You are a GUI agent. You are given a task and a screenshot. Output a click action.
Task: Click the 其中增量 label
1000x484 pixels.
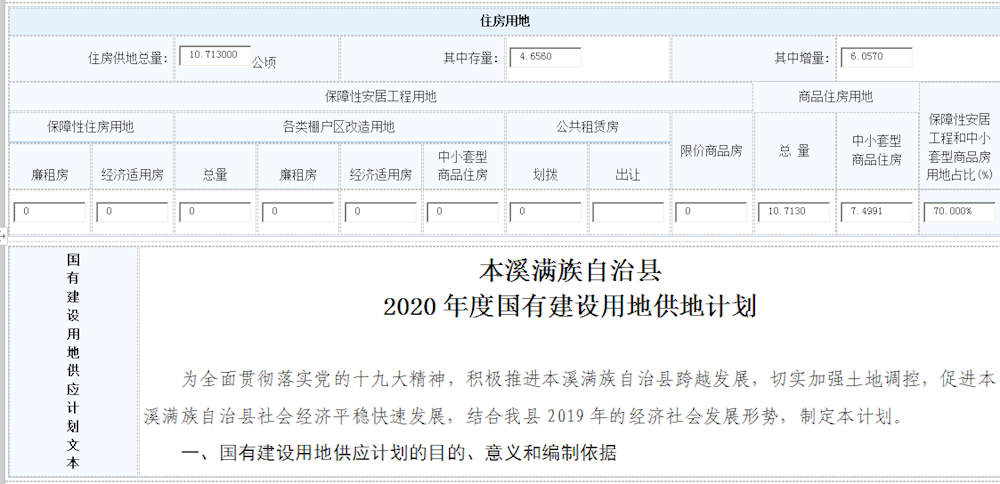click(802, 59)
